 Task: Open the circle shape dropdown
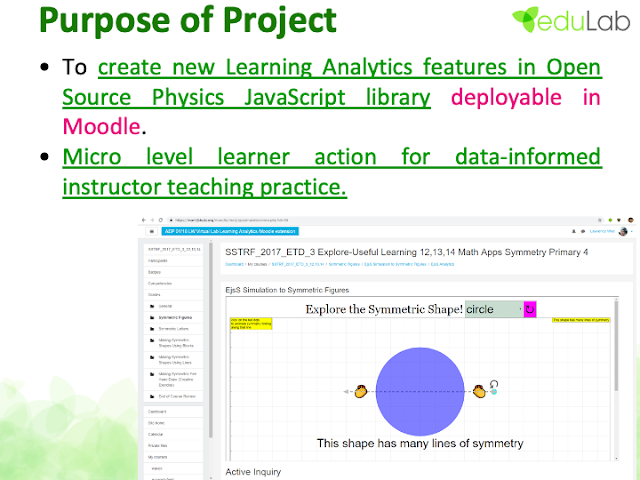pyautogui.click(x=494, y=309)
